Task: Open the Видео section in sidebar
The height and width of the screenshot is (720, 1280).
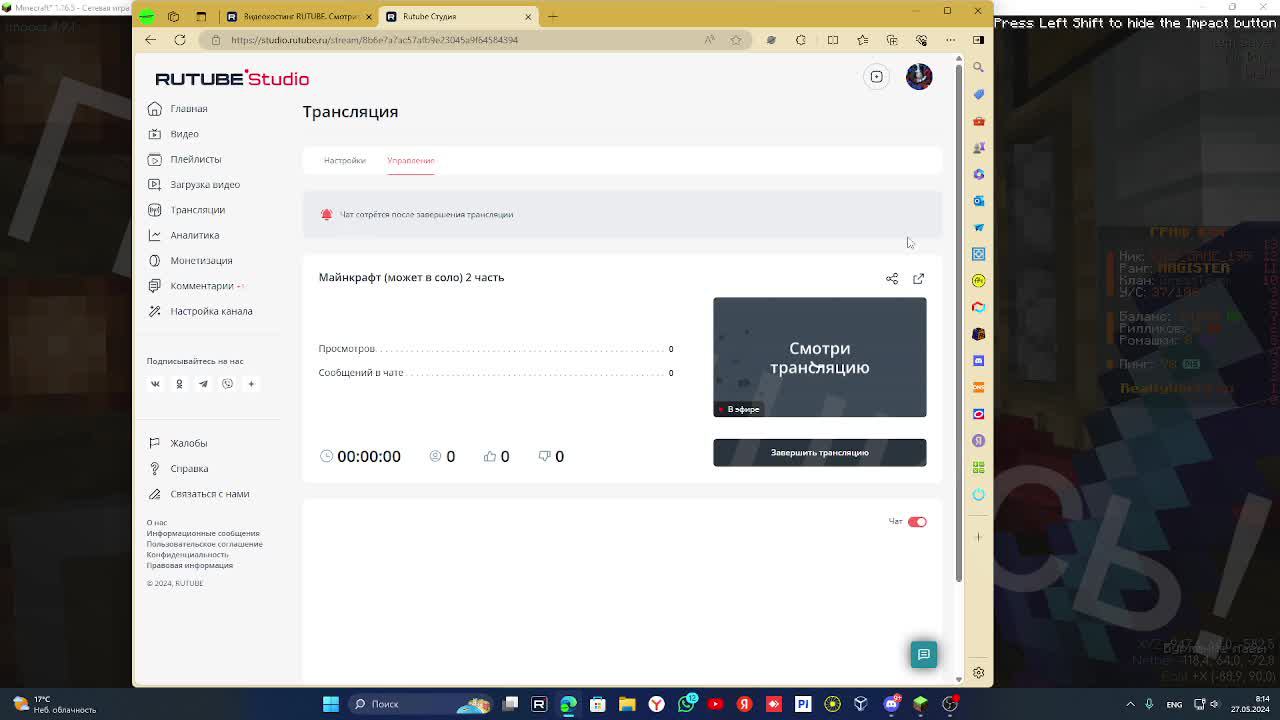Action: click(173, 134)
